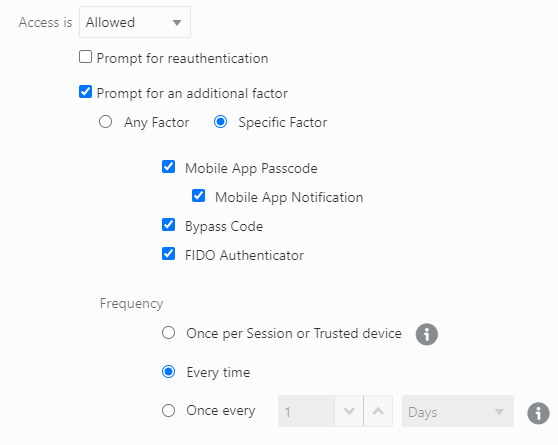
Task: Uncheck Prompt for an additional factor
Action: tap(85, 91)
